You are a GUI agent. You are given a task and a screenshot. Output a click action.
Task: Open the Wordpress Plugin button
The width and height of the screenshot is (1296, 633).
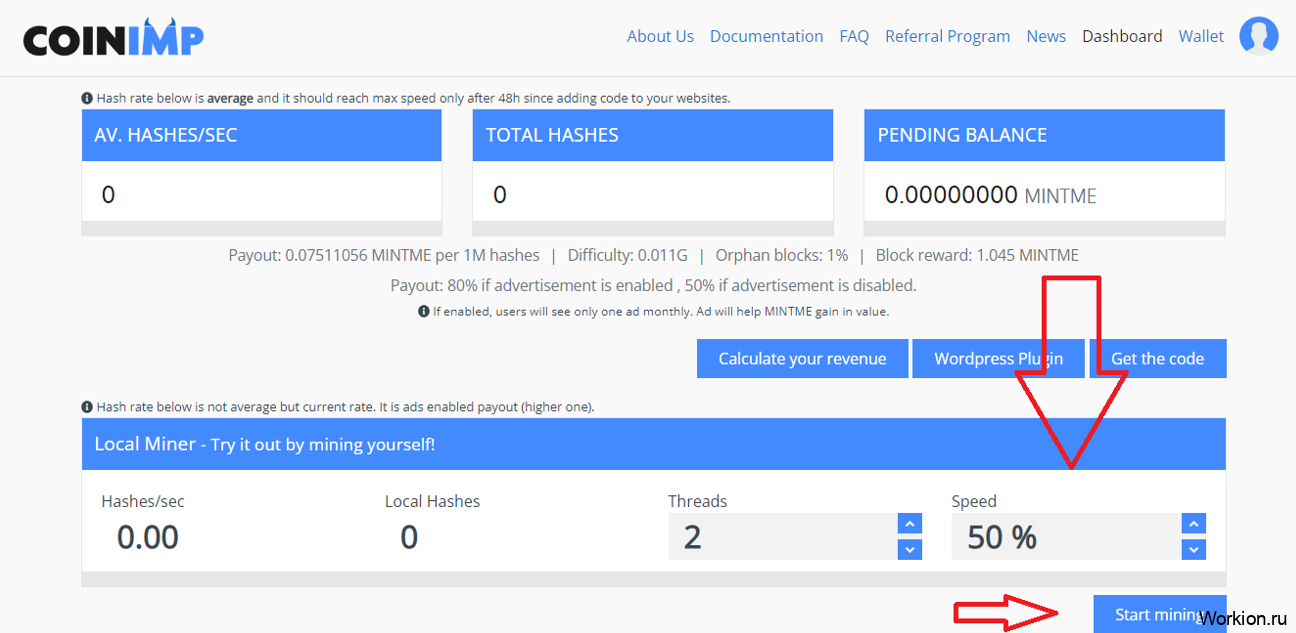998,359
